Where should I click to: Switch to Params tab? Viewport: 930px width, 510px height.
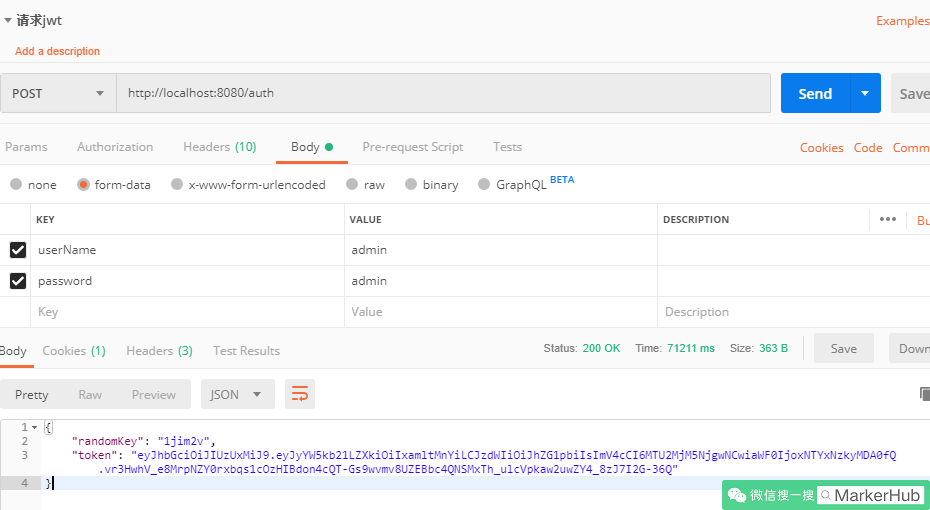point(26,147)
